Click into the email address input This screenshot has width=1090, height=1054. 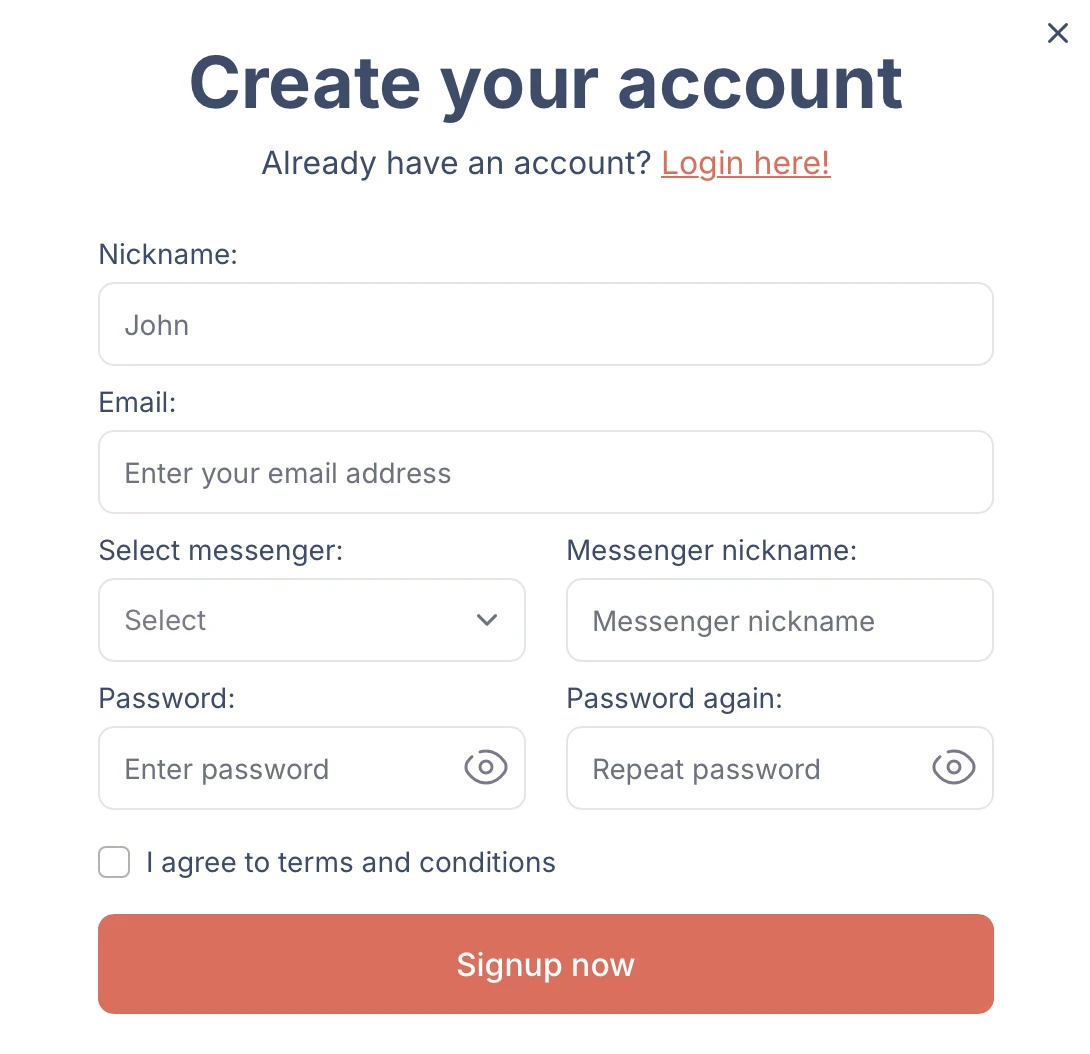point(546,472)
